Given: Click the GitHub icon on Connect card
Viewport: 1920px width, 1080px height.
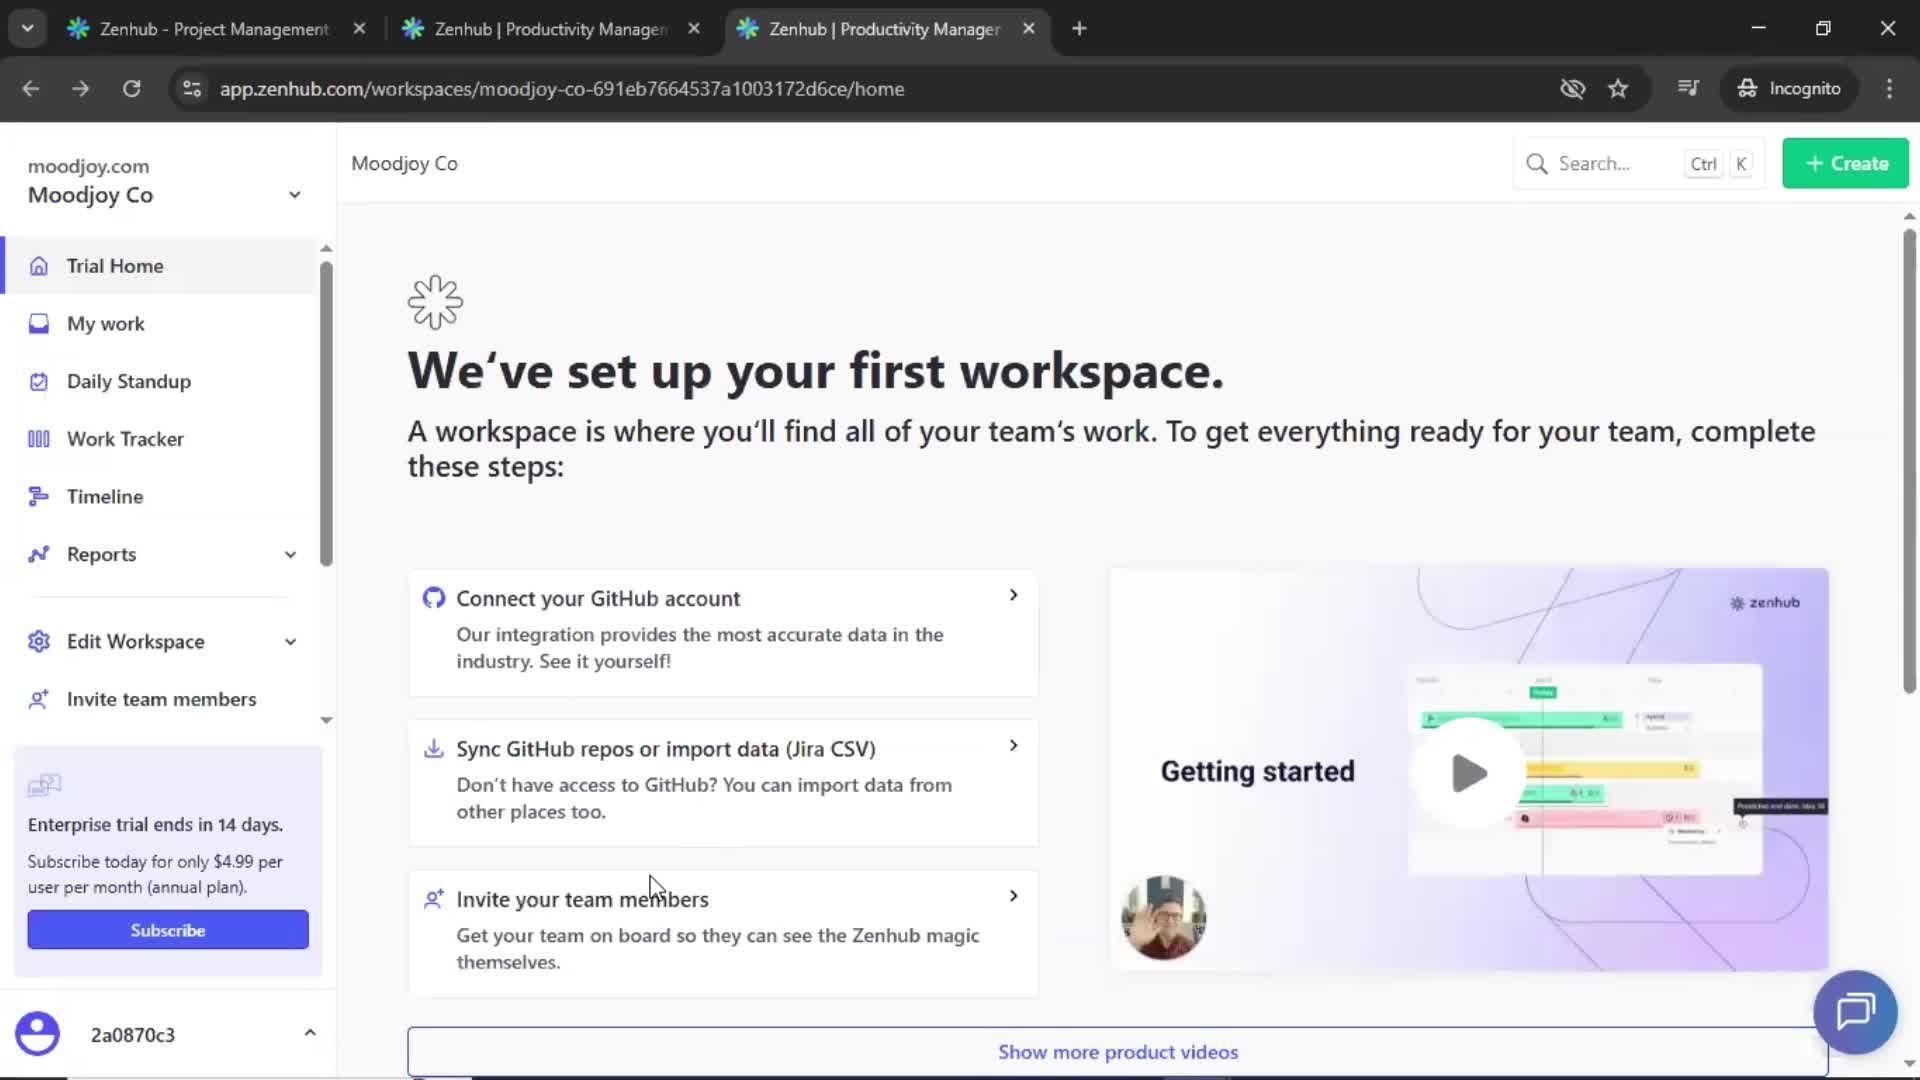Looking at the screenshot, I should (x=434, y=597).
